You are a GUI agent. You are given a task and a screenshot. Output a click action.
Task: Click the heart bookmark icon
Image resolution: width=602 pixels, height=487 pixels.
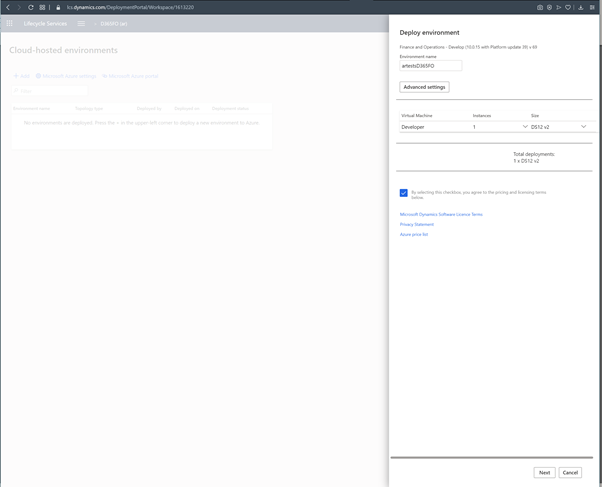point(568,7)
